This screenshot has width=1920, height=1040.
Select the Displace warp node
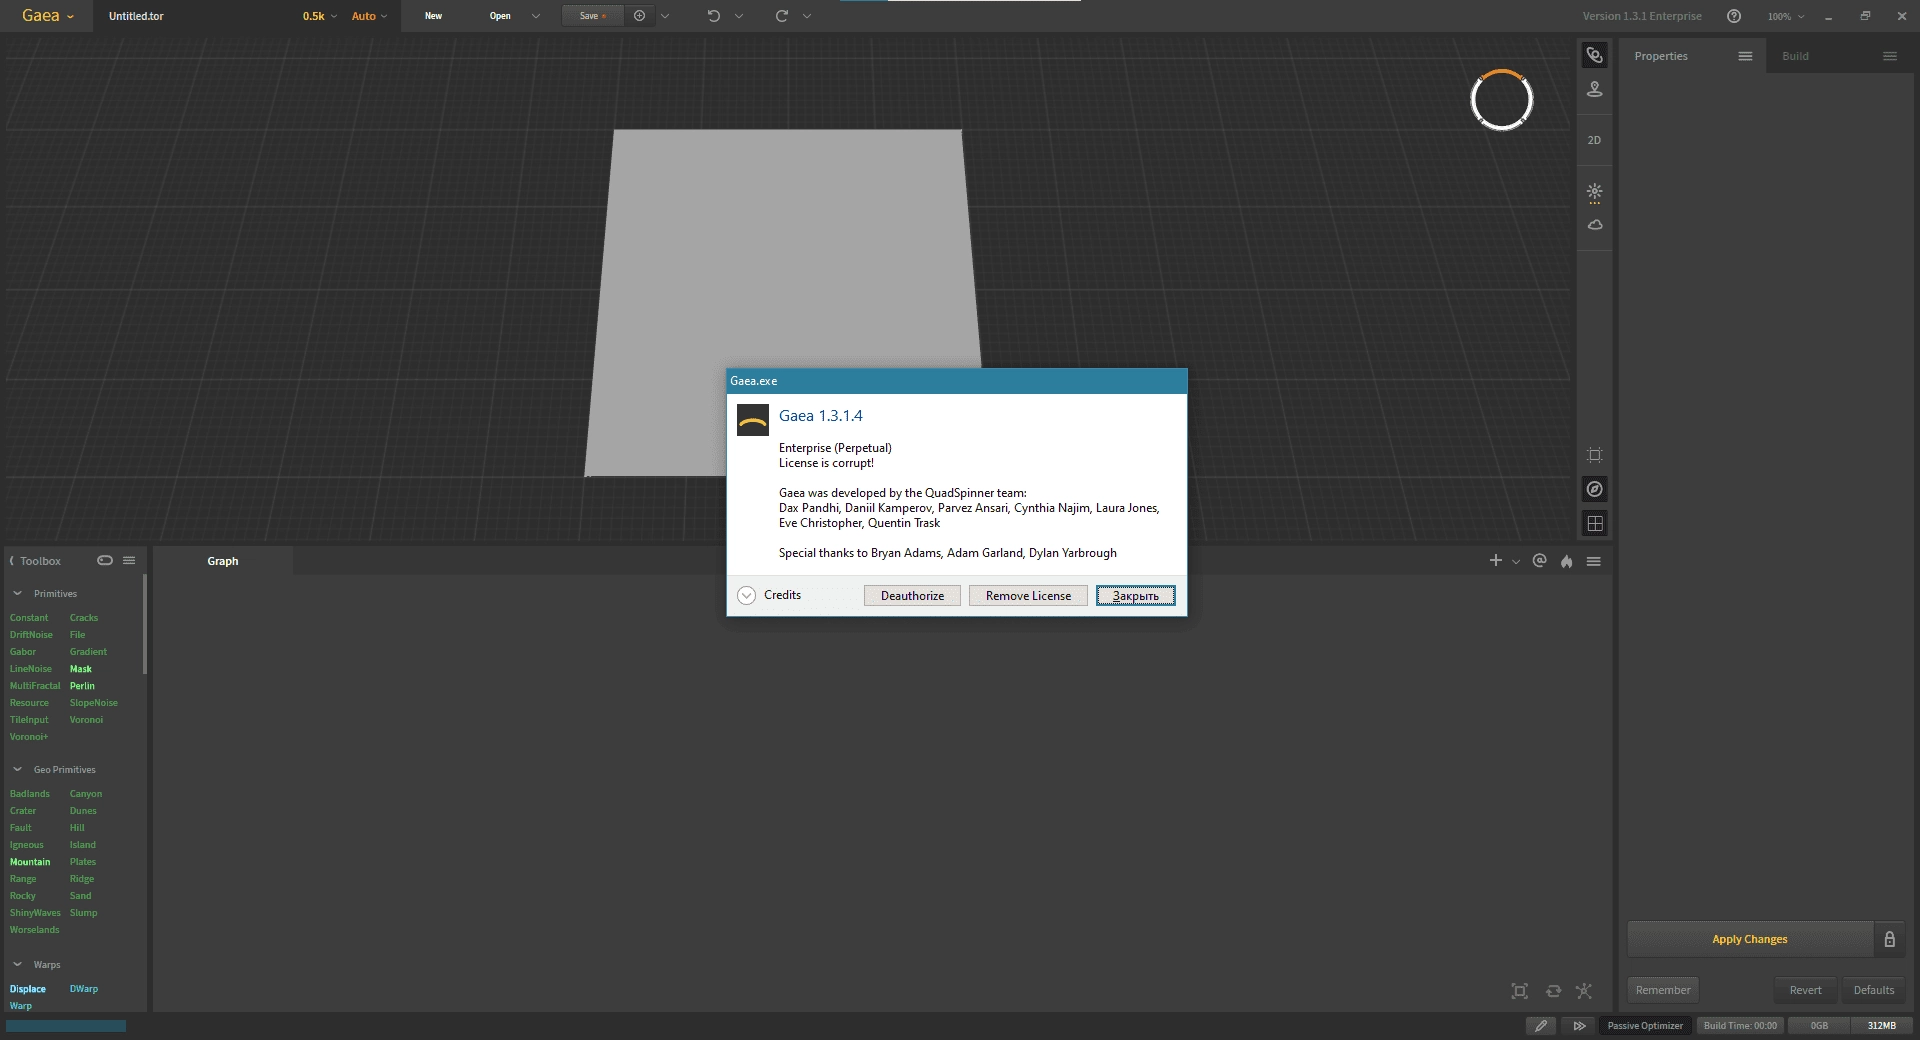tap(28, 989)
